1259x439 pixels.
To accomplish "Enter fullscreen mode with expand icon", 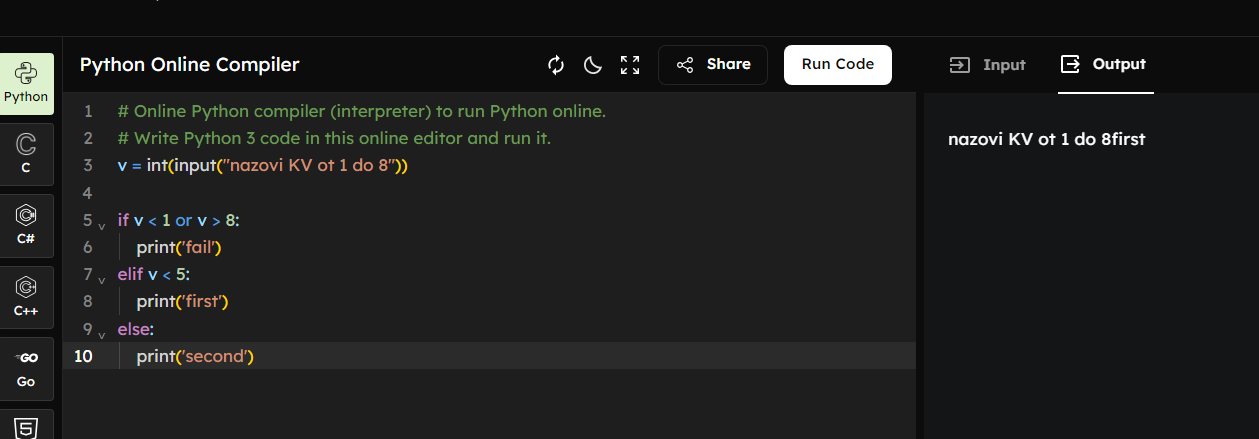I will [630, 65].
